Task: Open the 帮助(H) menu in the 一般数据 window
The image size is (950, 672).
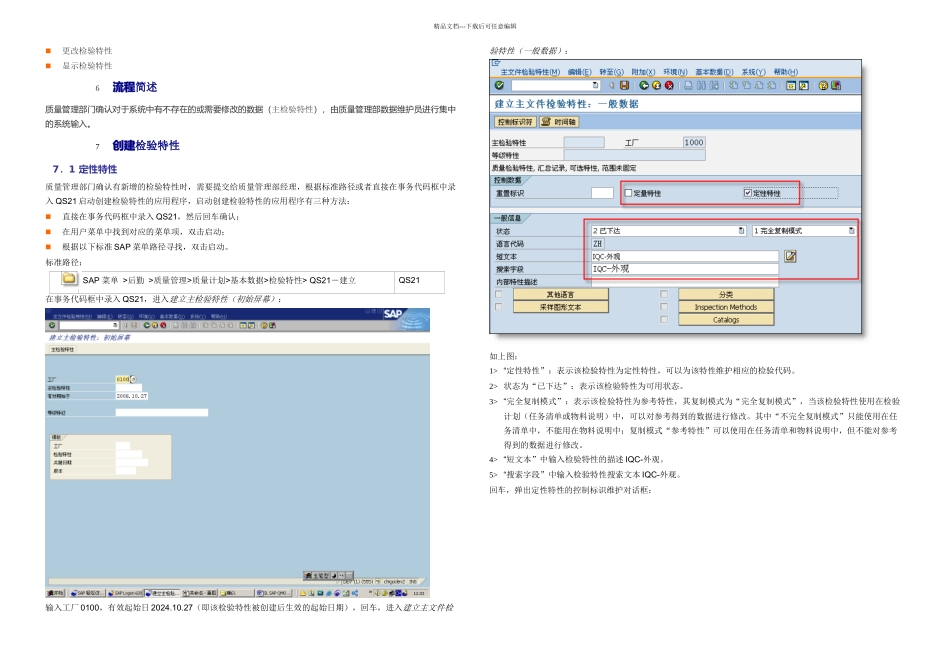Action: tap(786, 72)
